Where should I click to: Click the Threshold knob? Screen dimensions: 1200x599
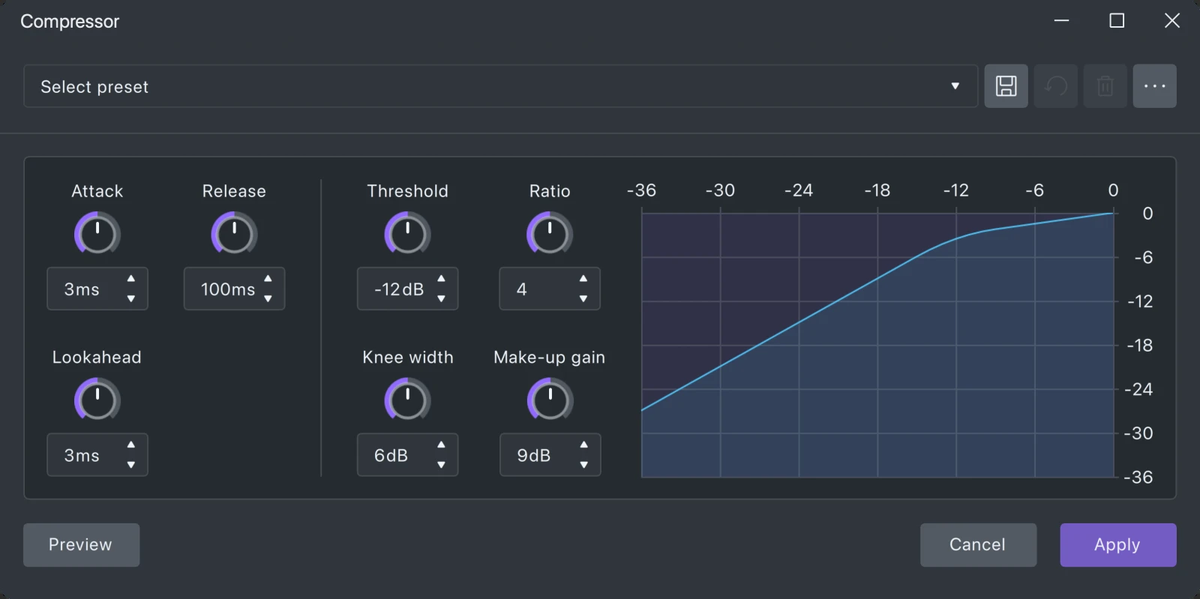coord(407,235)
